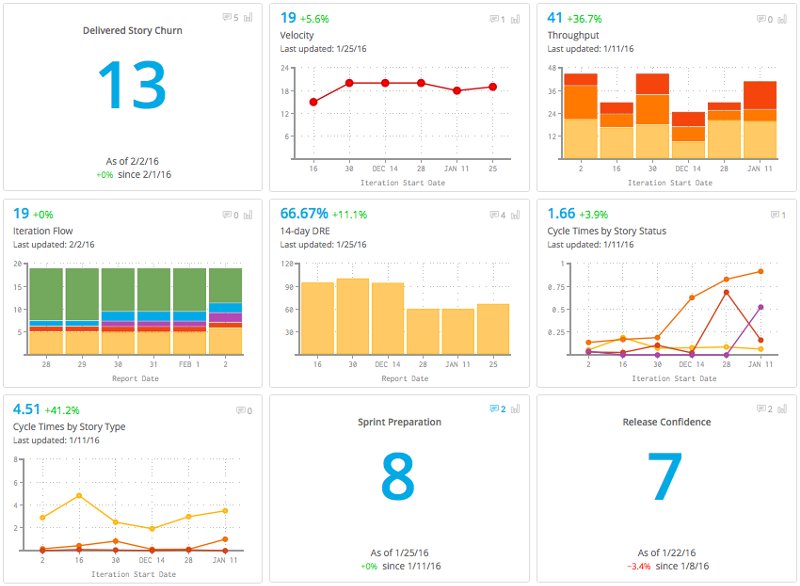The image size is (800, 586).
Task: Open comments on Cycle Times by Story Type
Action: pyautogui.click(x=244, y=411)
